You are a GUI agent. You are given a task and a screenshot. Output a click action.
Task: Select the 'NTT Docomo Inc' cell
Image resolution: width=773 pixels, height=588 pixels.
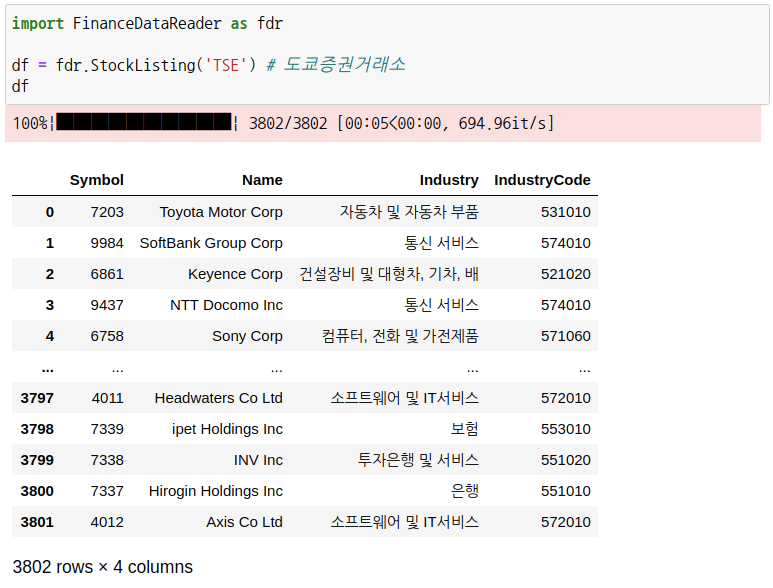coord(226,305)
